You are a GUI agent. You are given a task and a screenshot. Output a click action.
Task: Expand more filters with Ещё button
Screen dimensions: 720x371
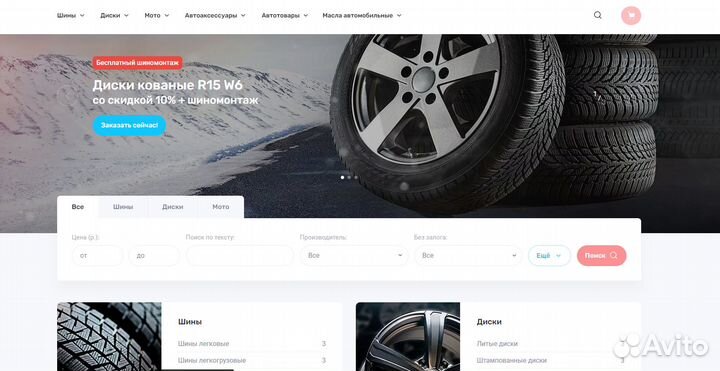(x=549, y=255)
